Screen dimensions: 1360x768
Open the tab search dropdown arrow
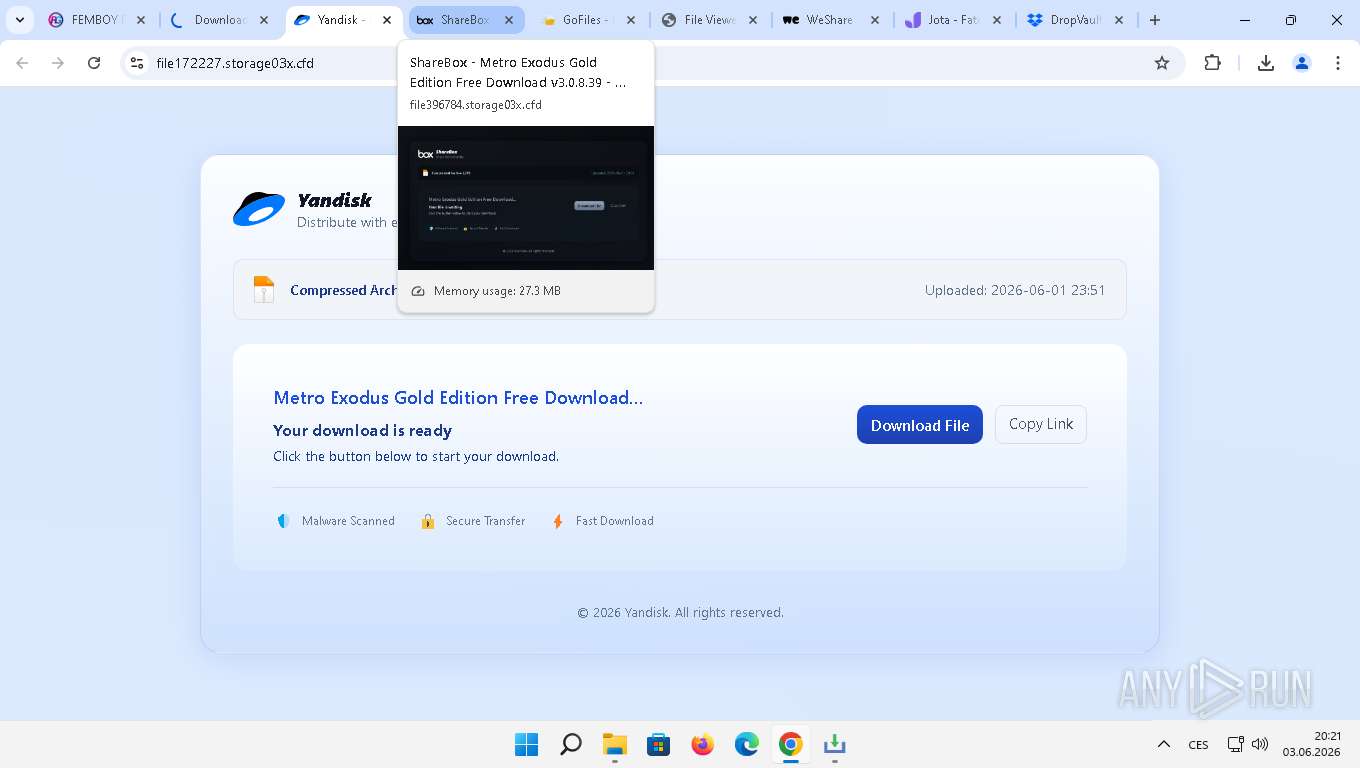20,20
